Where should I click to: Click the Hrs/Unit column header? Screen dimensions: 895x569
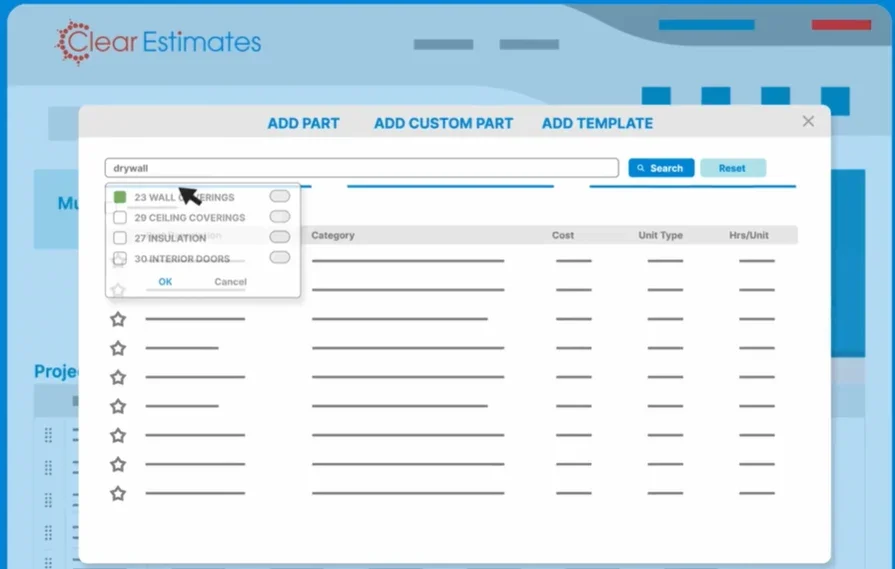click(x=748, y=235)
